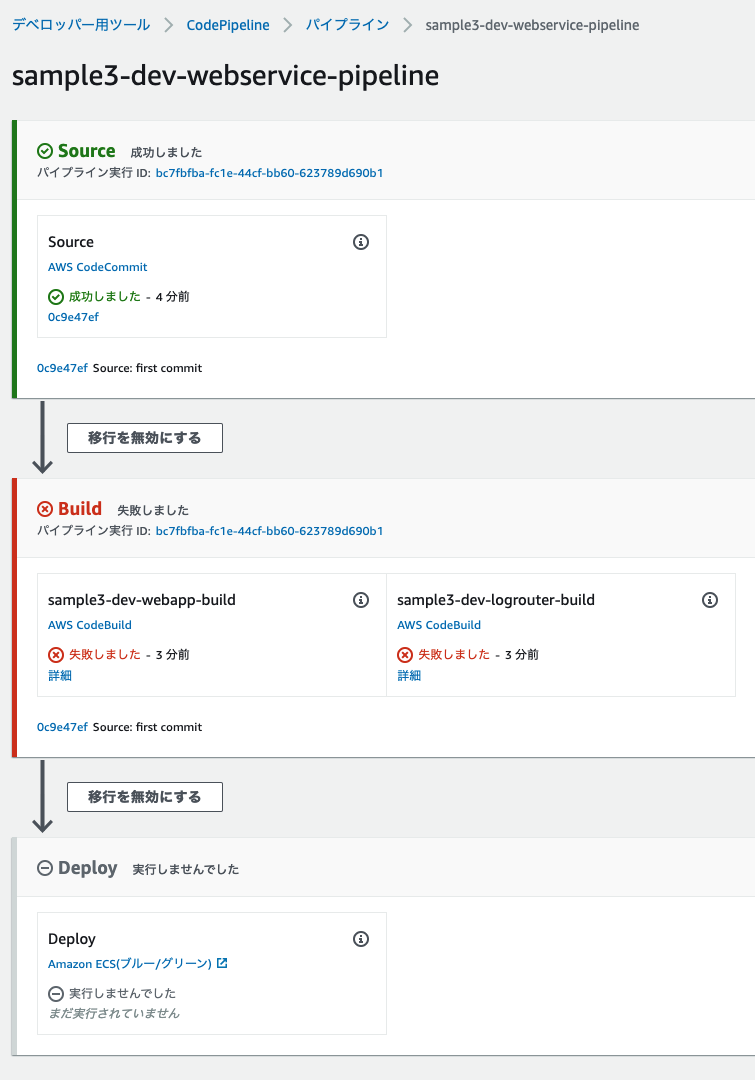Open info icon on sample3-dev-logrouter-build card
Viewport: 755px width, 1080px height.
710,599
